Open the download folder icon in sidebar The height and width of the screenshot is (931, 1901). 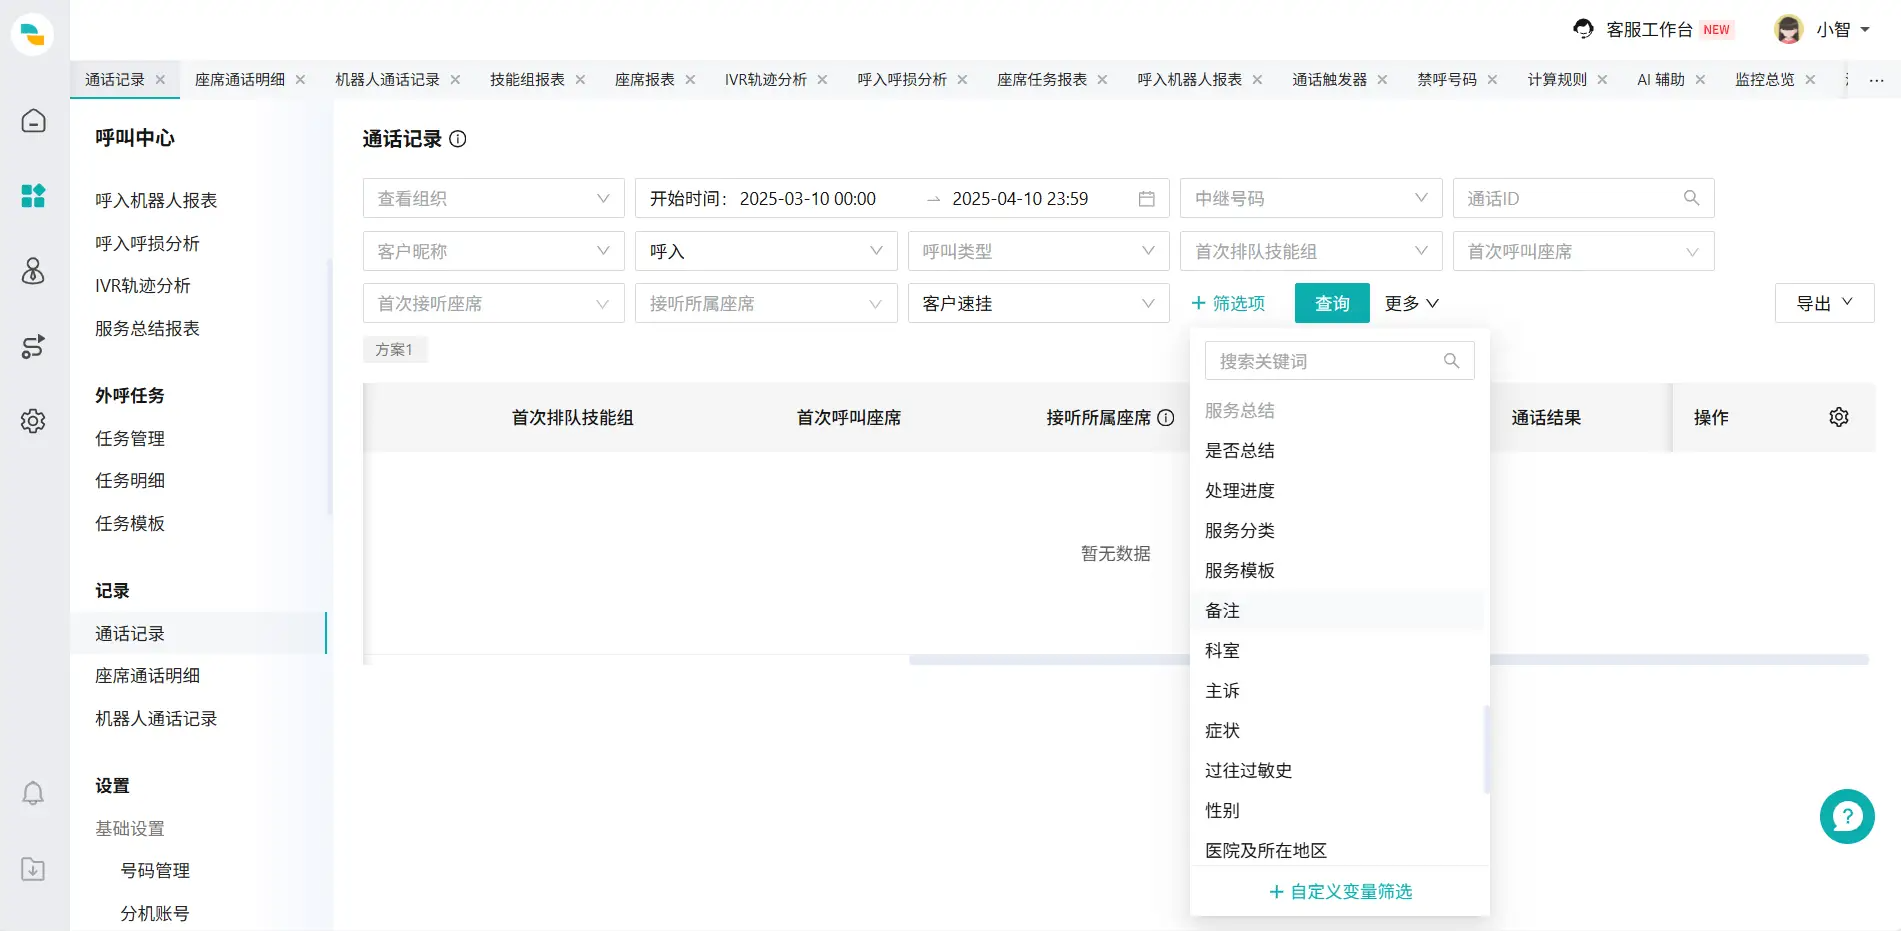(33, 869)
